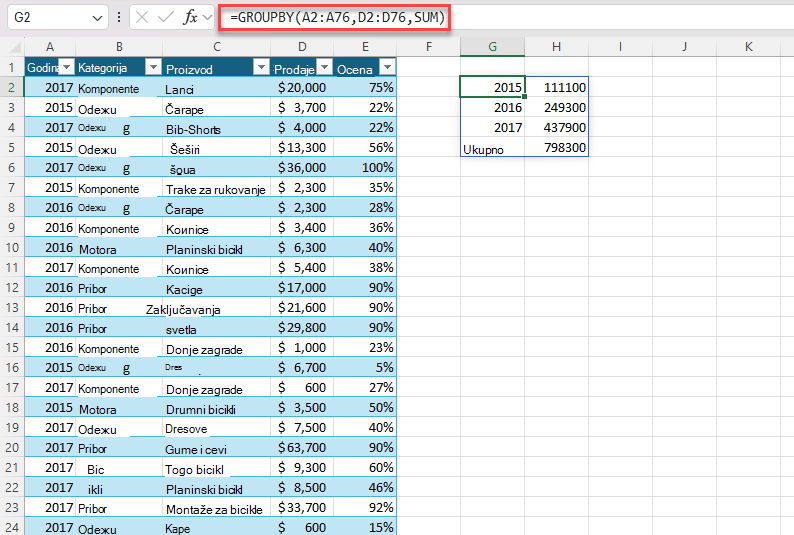Open the Name Box dropdown arrow
Screen dimensions: 794x535
(x=97, y=18)
